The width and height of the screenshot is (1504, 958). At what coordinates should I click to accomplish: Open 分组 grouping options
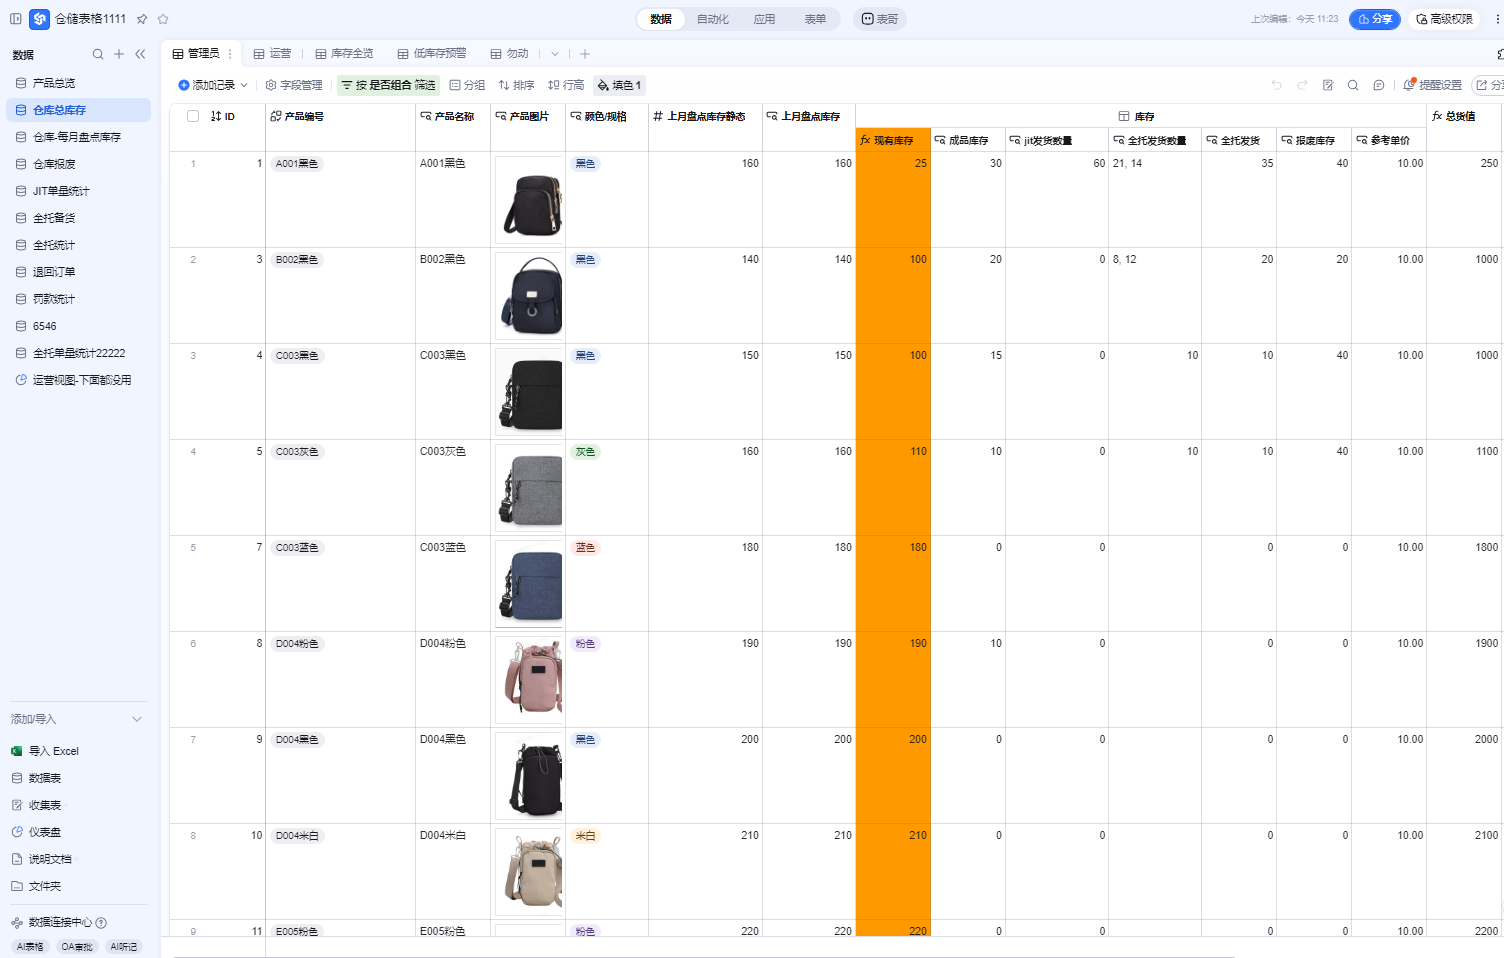(x=467, y=85)
